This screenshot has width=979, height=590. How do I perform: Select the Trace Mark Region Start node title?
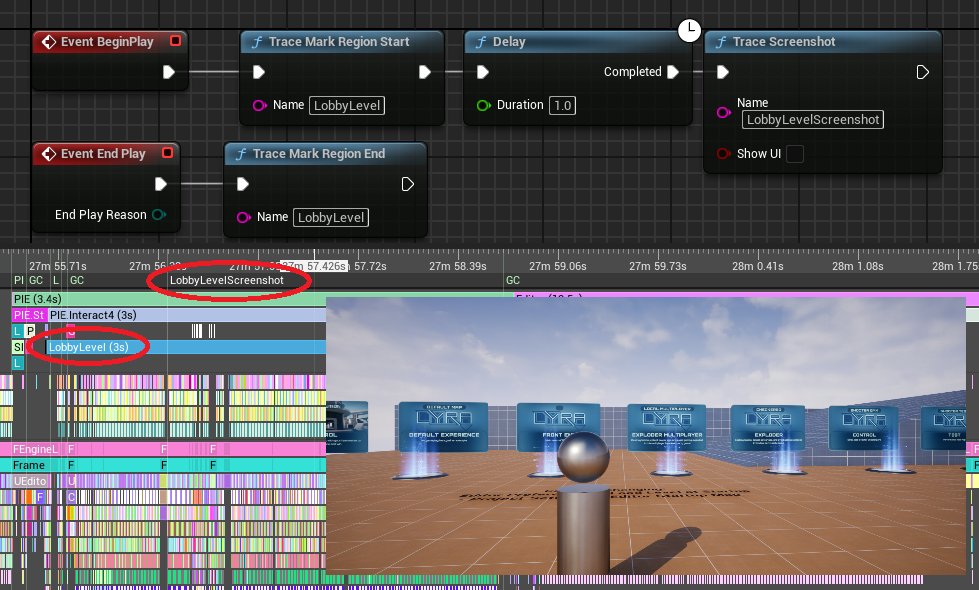click(339, 42)
